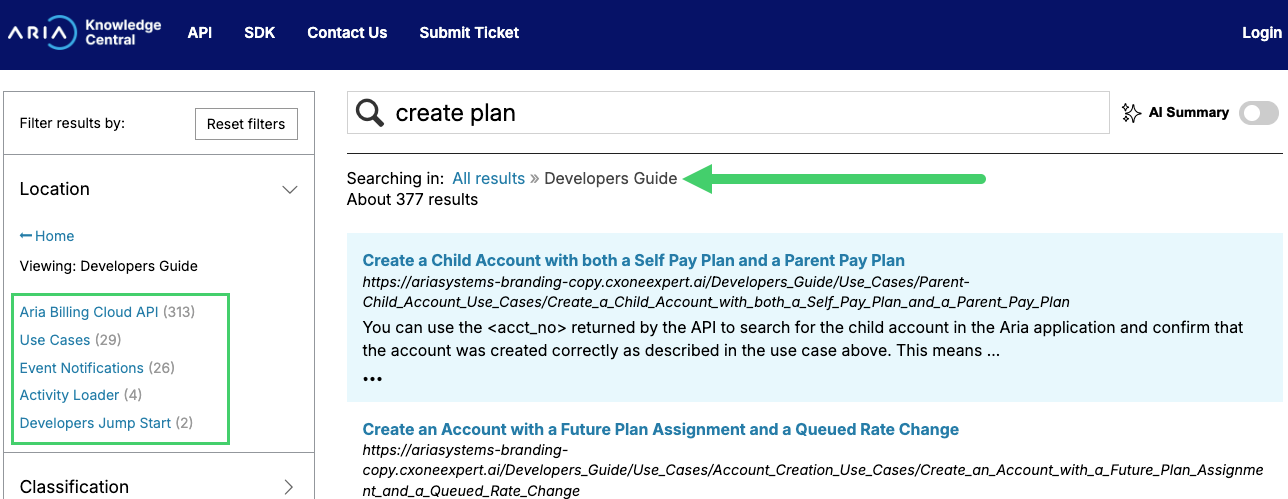This screenshot has height=499, width=1288.
Task: Click the AI Summary sparkle icon
Action: (x=1131, y=113)
